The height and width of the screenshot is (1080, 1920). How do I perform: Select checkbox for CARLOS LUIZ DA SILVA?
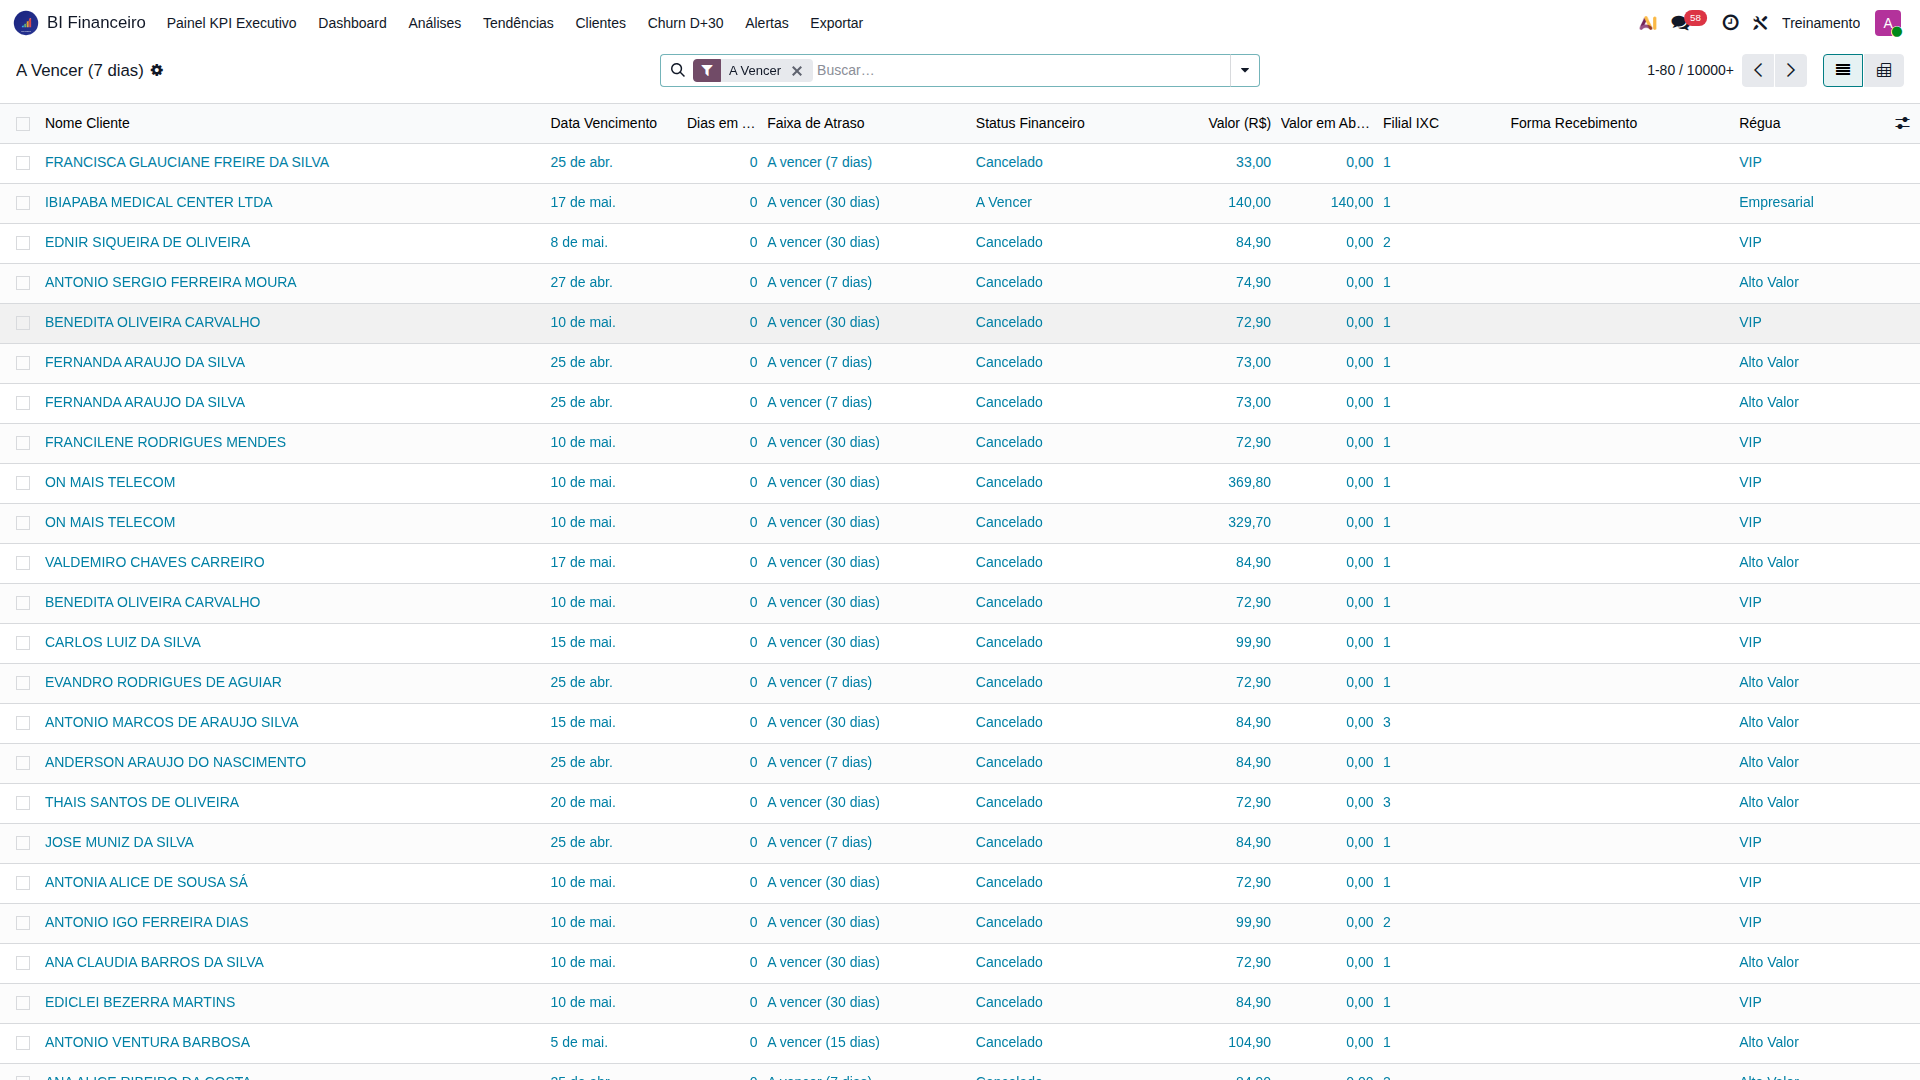coord(23,643)
